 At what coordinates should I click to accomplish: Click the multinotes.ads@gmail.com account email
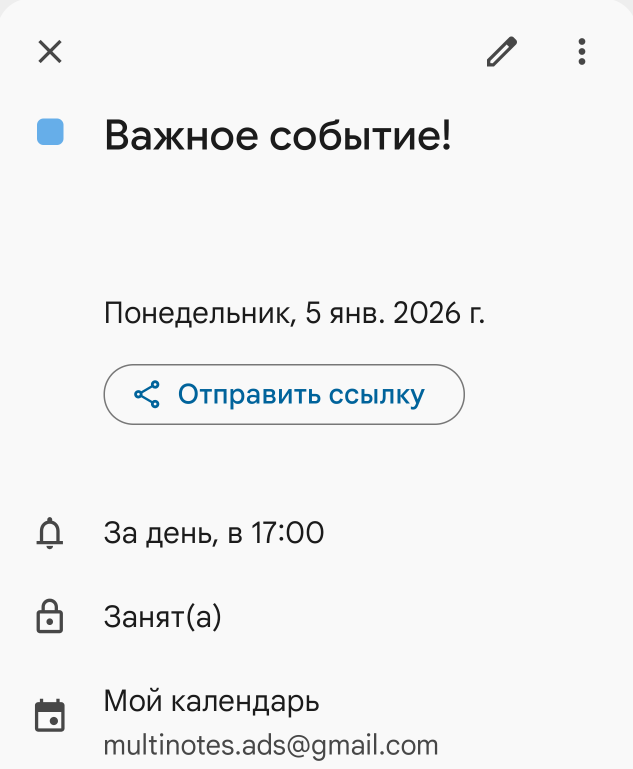[271, 745]
